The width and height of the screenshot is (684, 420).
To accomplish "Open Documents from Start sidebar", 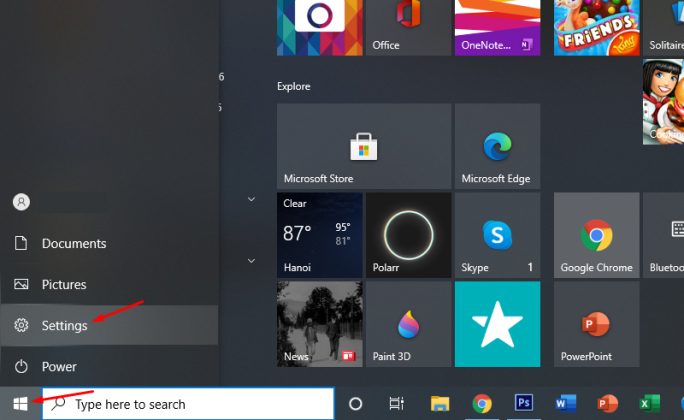I will tap(73, 244).
